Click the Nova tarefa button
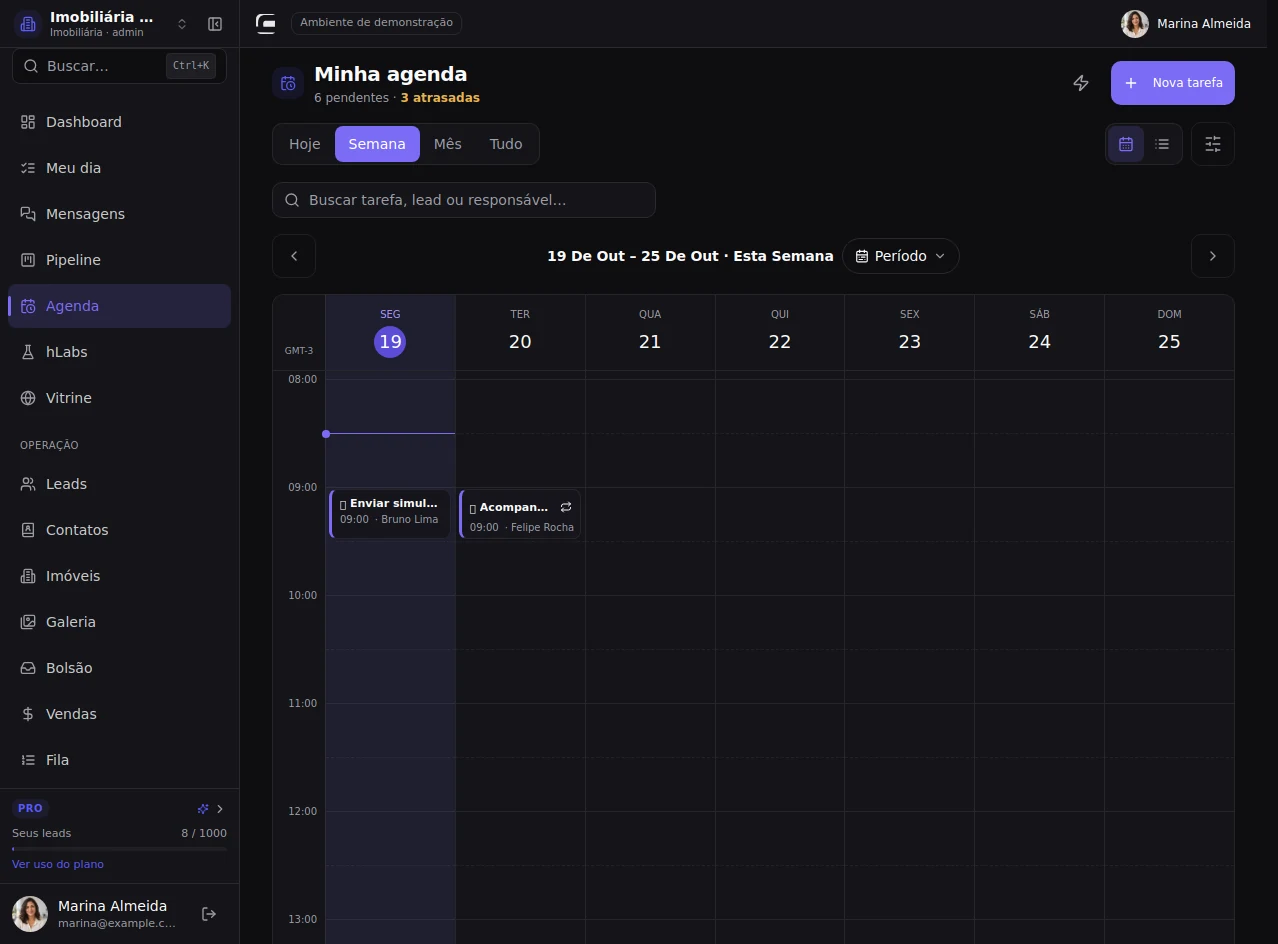Screen dimensions: 1278x944 coord(1173,83)
